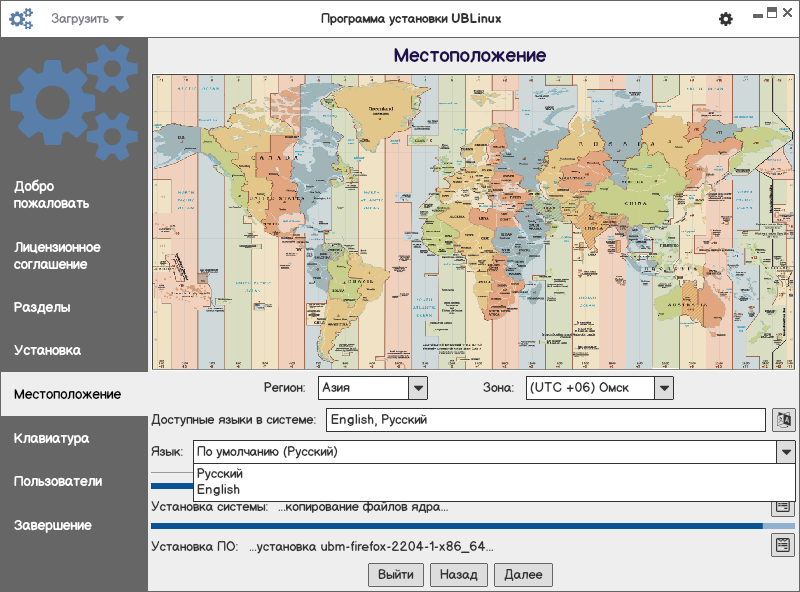
Task: Open the Загрузить dropdown menu
Action: point(88,19)
